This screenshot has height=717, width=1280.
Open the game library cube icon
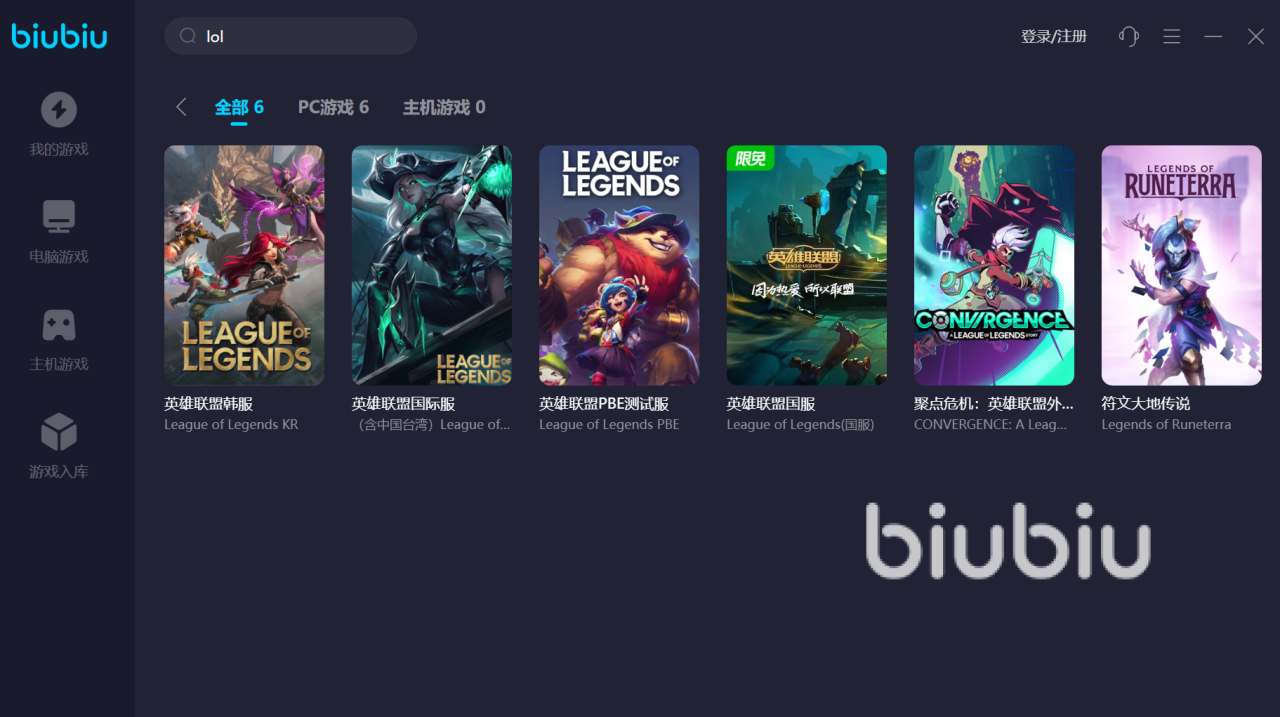[59, 432]
